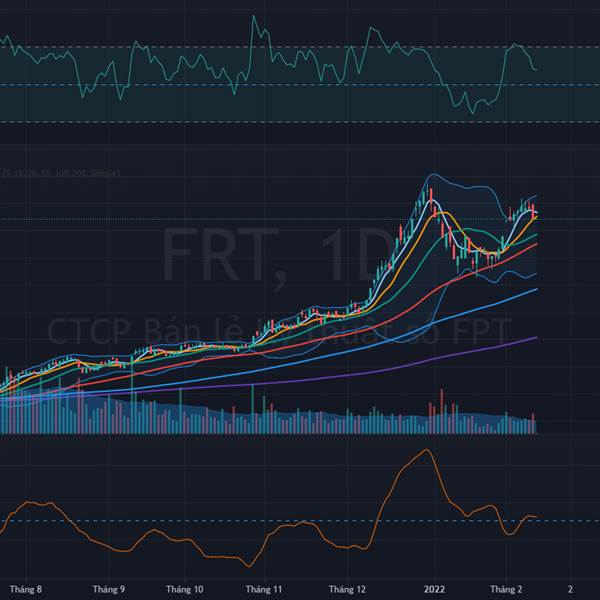Image resolution: width=600 pixels, height=600 pixels.
Task: Click the '2022' time axis label
Action: tap(434, 589)
